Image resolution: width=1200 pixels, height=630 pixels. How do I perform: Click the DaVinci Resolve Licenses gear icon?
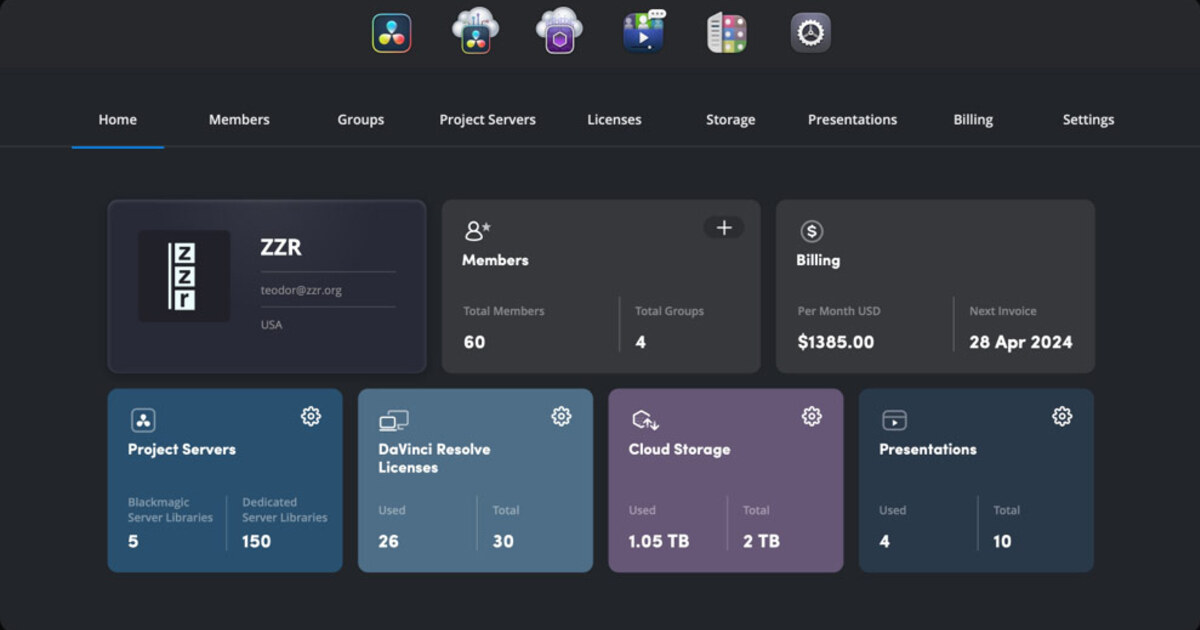561,417
